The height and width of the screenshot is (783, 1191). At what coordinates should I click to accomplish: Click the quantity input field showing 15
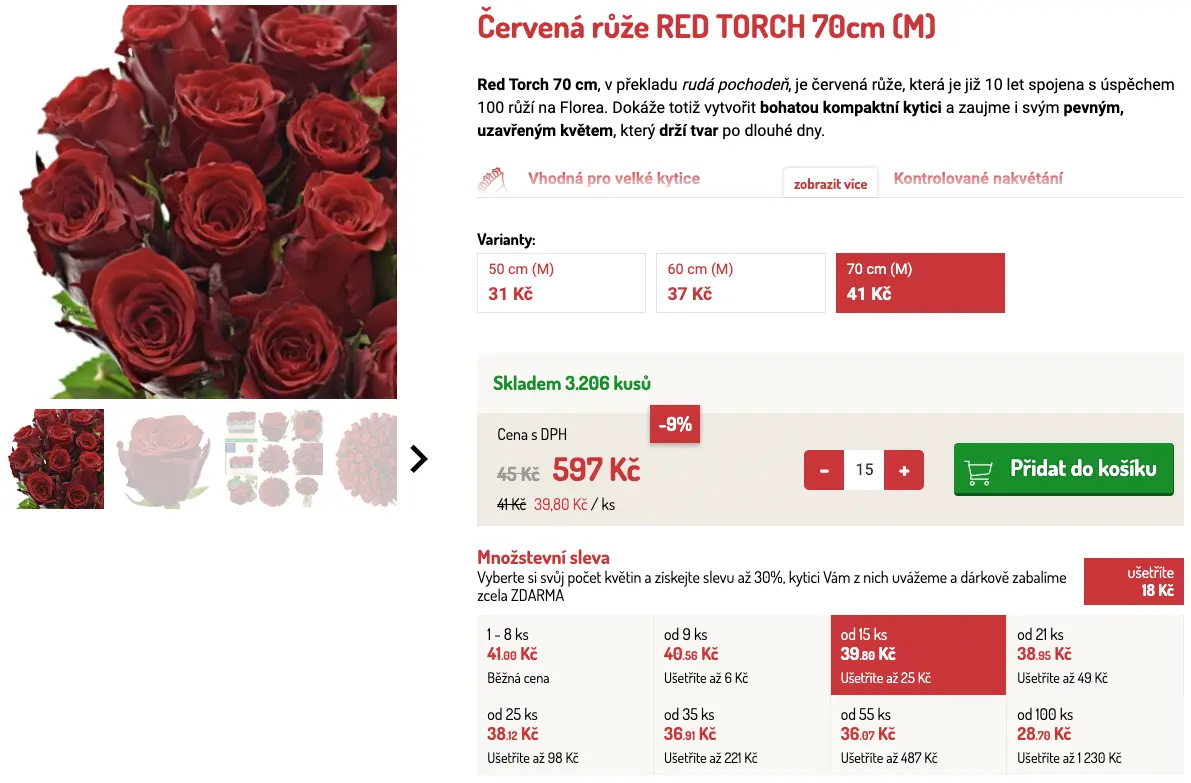tap(864, 470)
